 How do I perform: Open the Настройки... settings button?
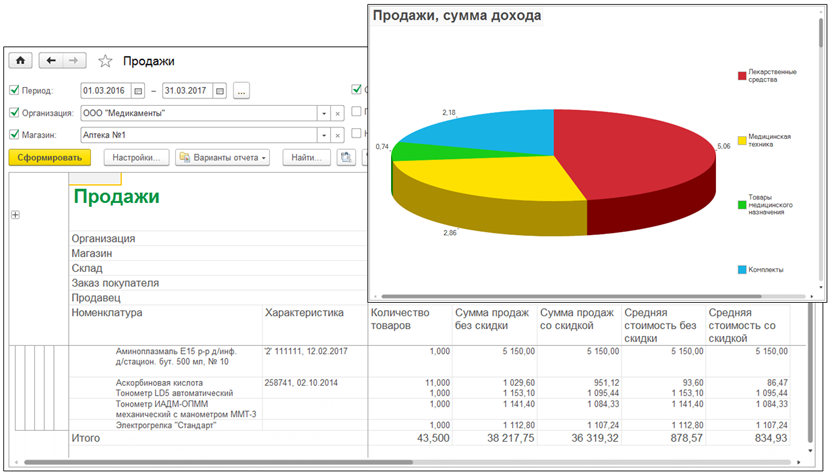pos(136,157)
